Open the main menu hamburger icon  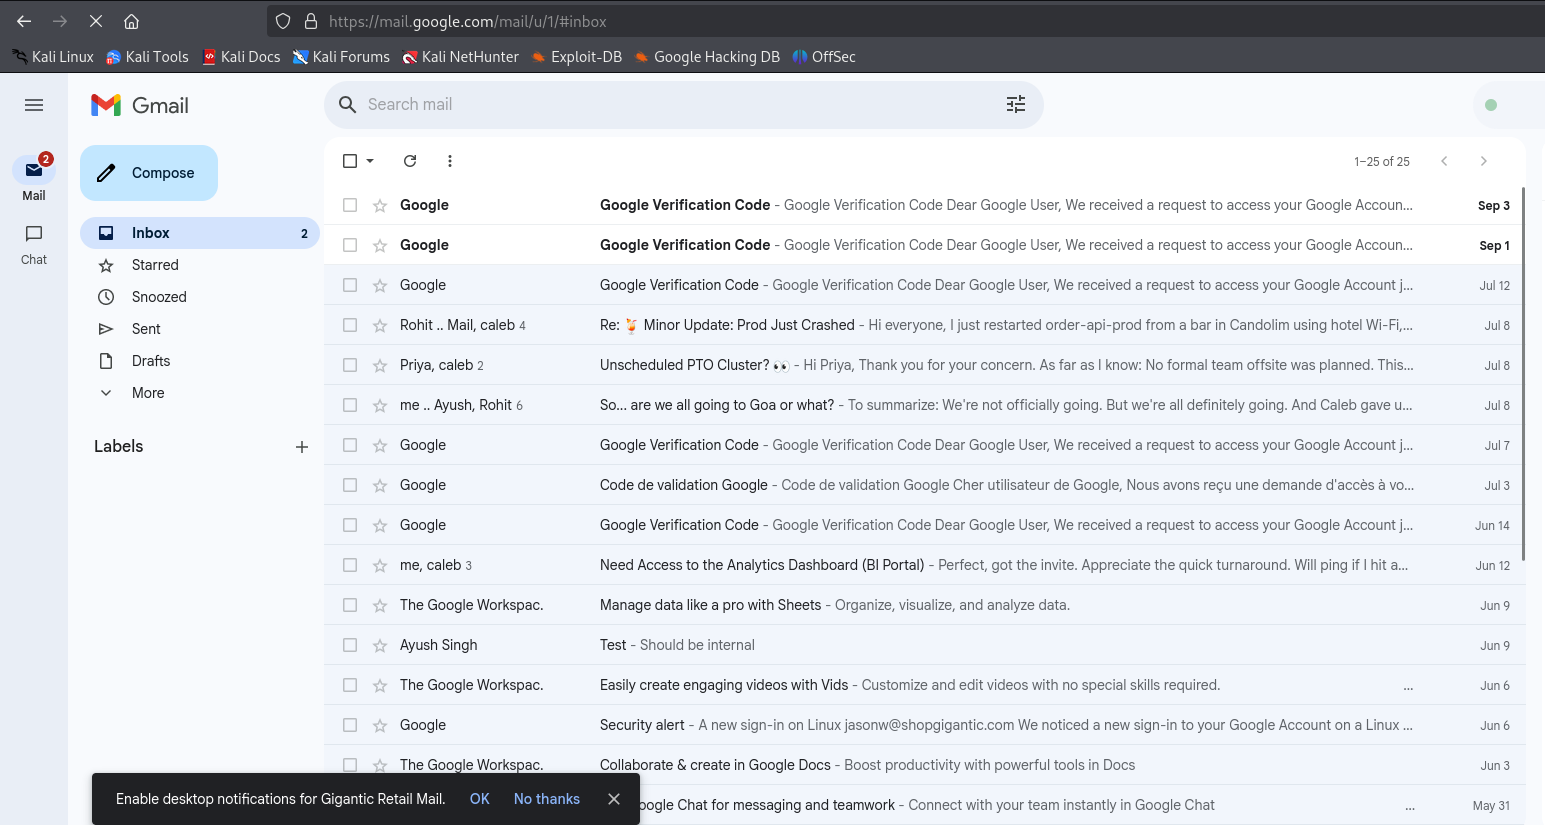34,105
